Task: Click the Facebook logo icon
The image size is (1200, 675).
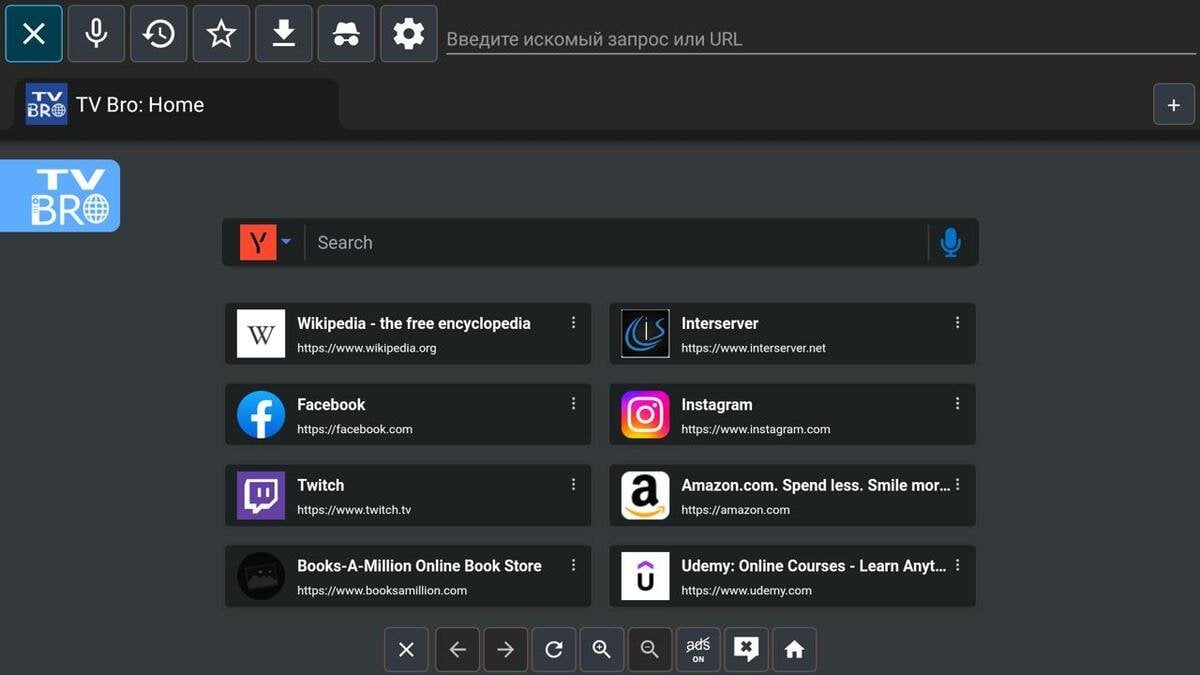Action: (261, 415)
